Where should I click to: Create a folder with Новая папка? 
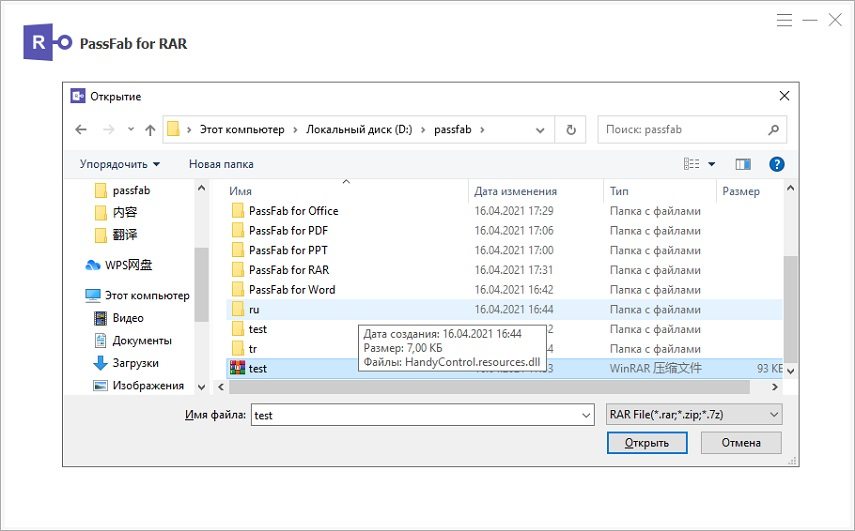tap(221, 164)
